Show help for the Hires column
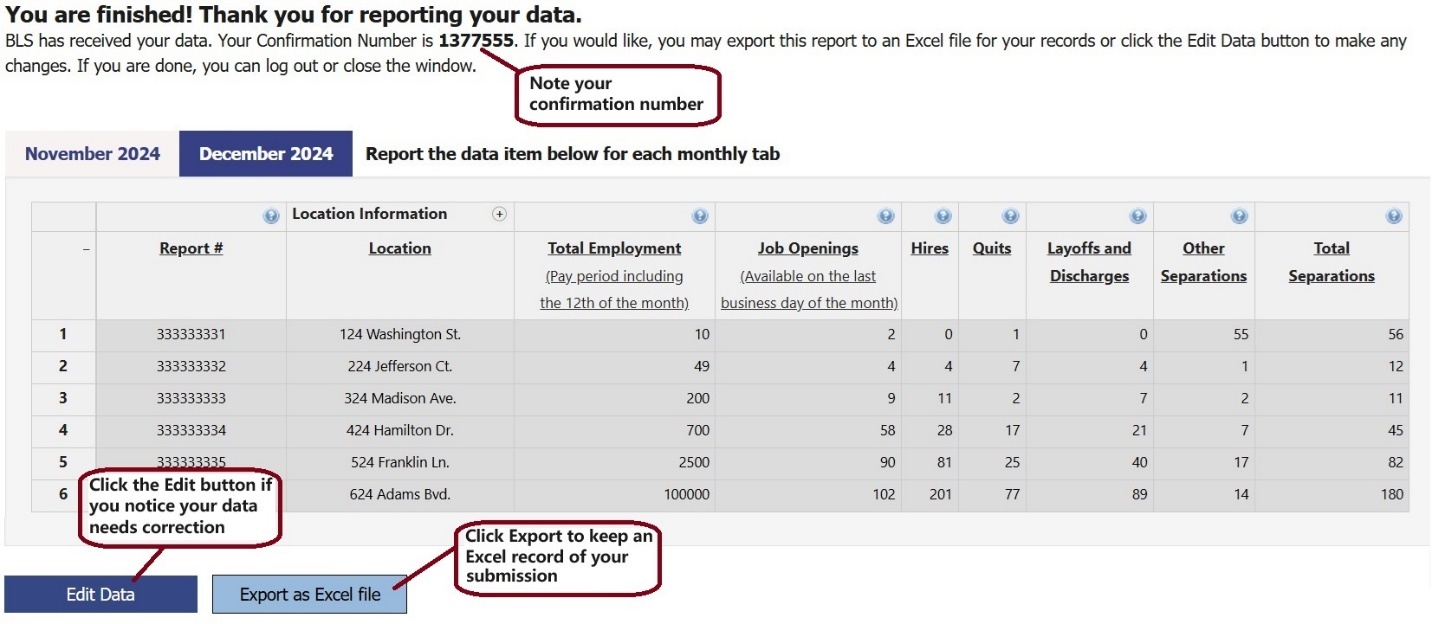The height and width of the screenshot is (624, 1432). click(x=942, y=216)
